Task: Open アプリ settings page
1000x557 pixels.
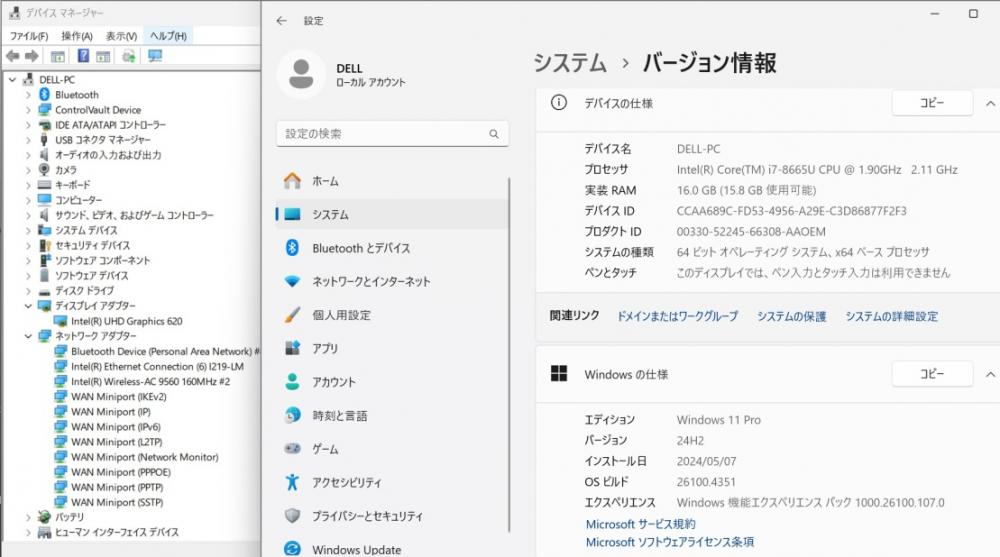Action: [392, 348]
